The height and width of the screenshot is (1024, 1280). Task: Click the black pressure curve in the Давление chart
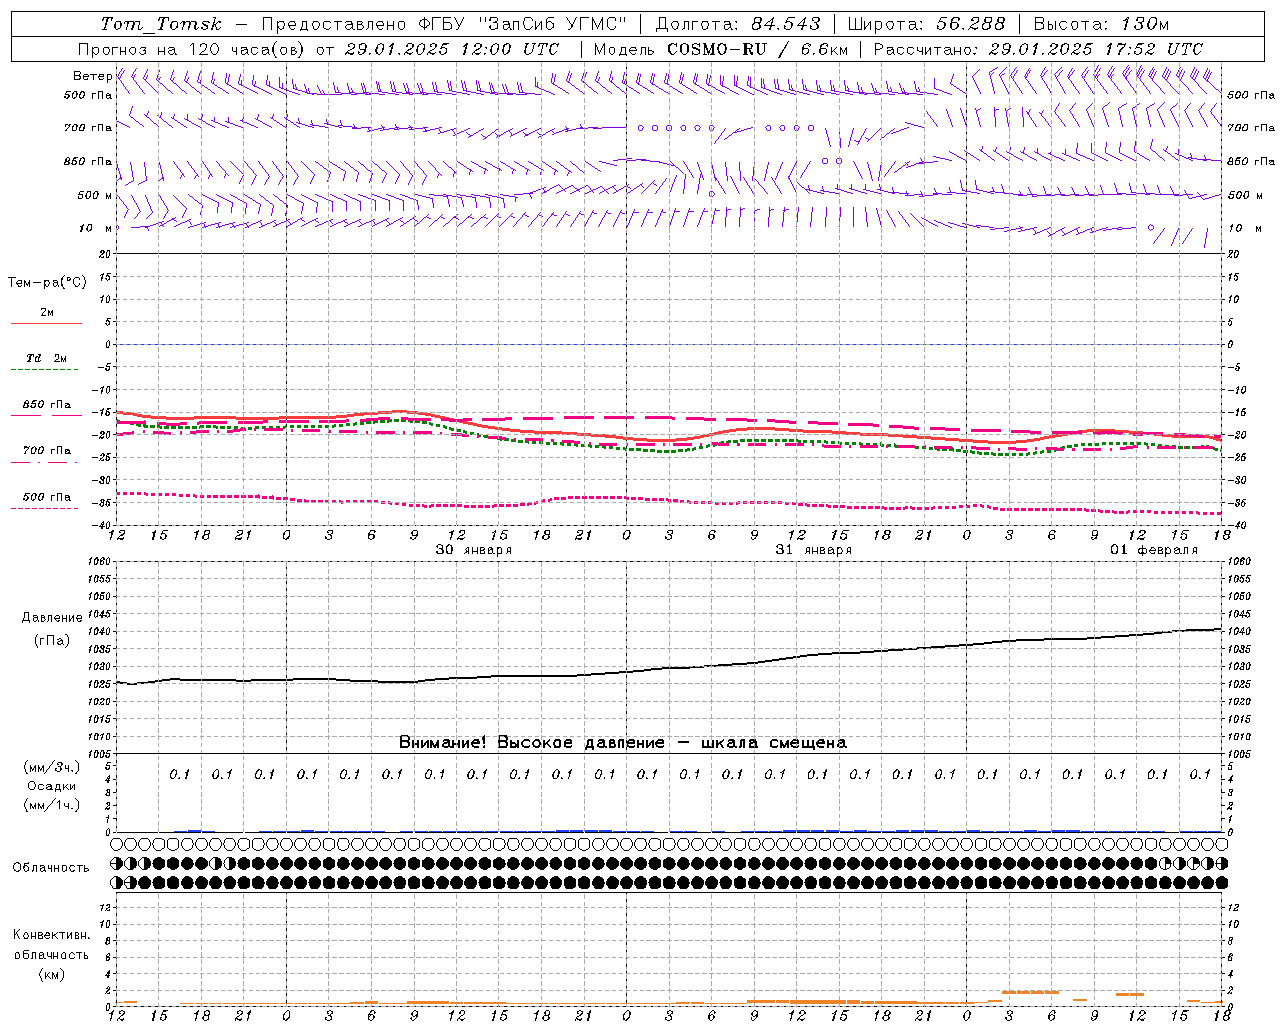click(670, 668)
